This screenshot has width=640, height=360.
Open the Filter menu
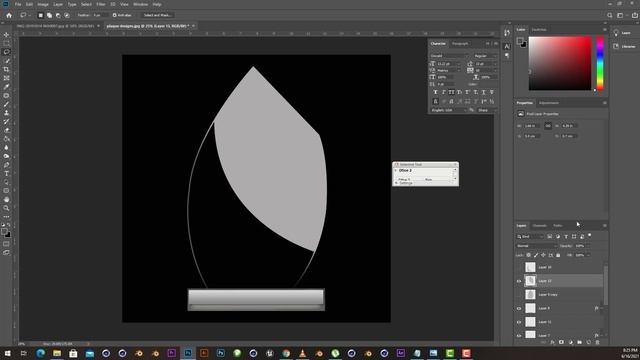point(101,4)
